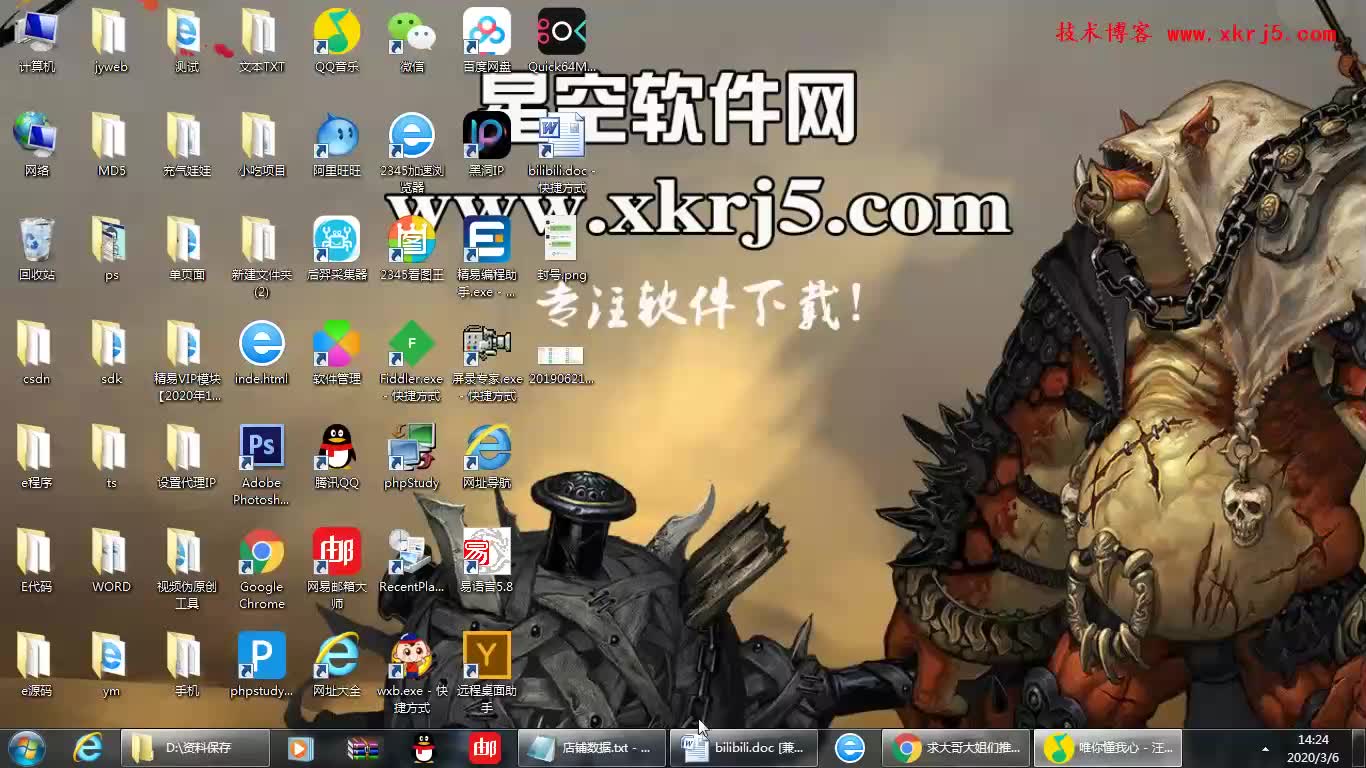
Task: Launch 微信 desktop shortcut
Action: (x=412, y=40)
